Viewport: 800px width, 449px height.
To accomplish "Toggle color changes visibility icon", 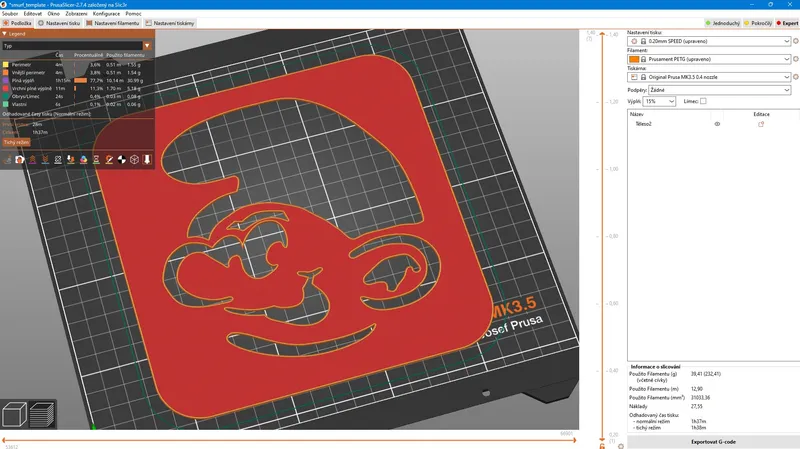I will [x=84, y=160].
